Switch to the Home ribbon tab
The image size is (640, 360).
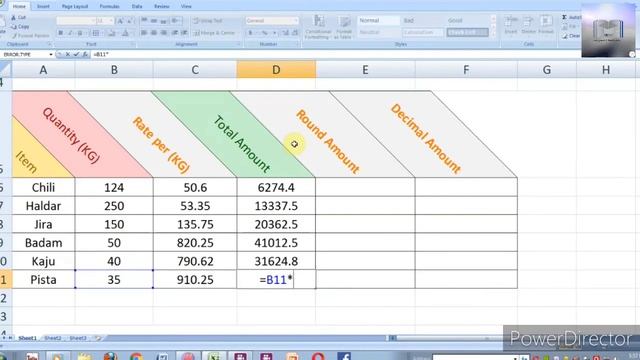pyautogui.click(x=19, y=7)
